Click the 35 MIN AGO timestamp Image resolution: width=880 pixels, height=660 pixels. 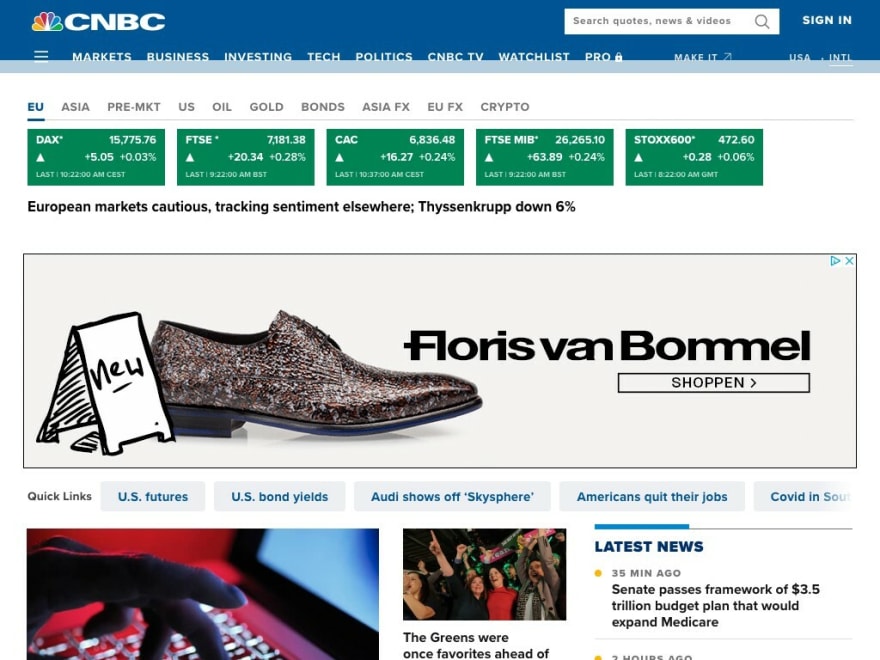646,573
